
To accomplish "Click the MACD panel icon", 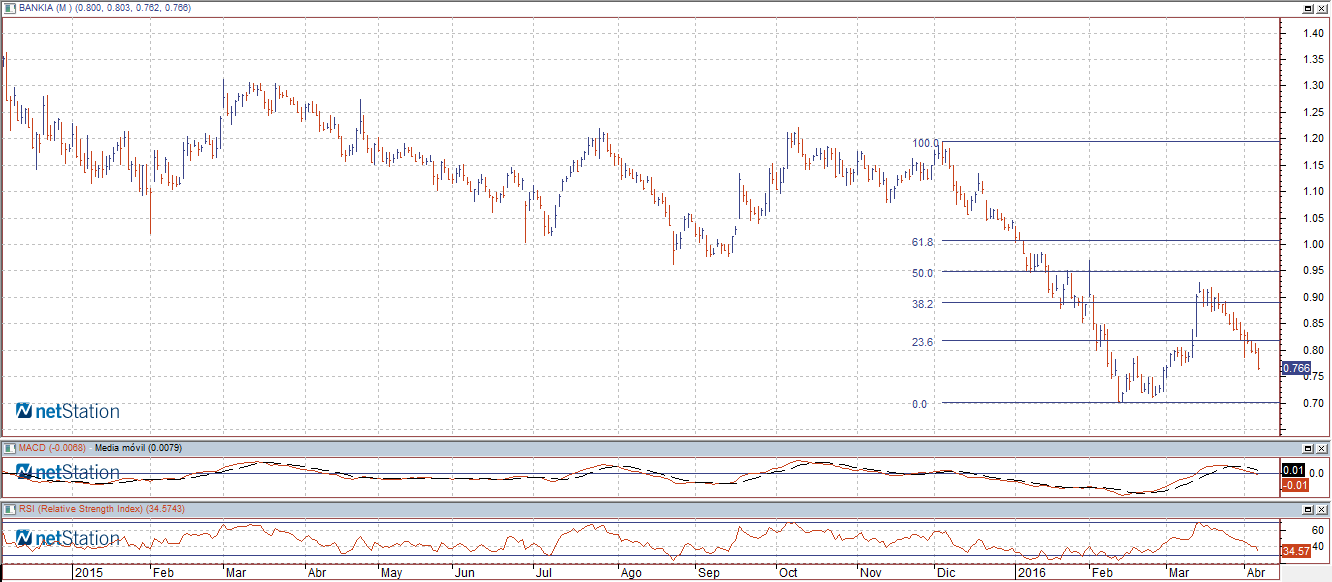I will 10,447.
